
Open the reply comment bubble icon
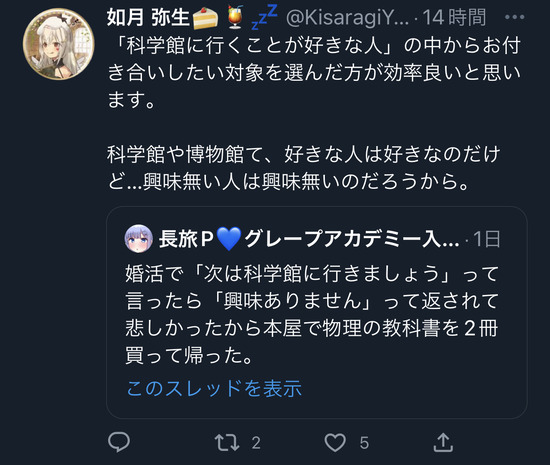[119, 442]
